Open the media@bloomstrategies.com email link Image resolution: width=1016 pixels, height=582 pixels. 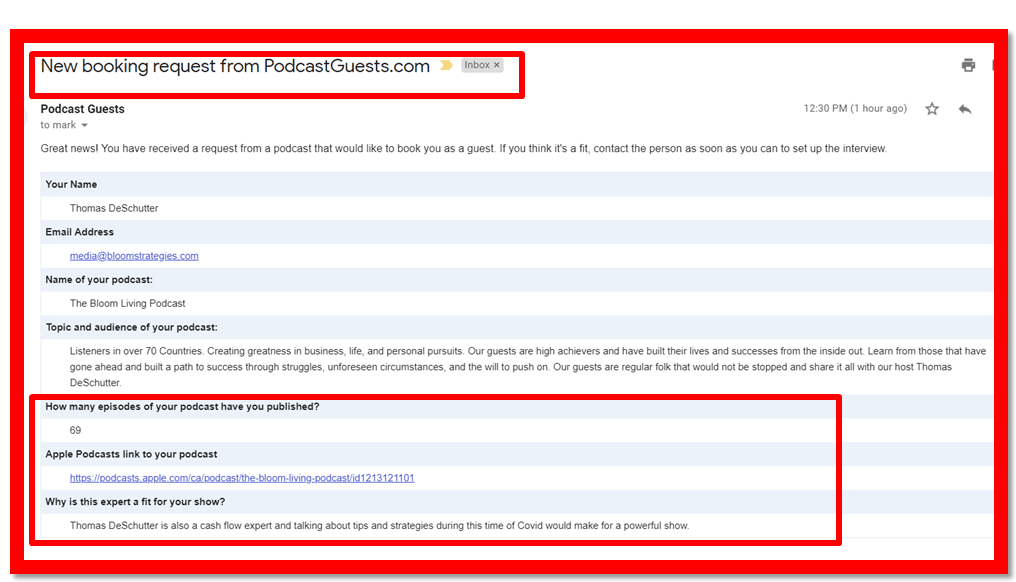pos(134,256)
